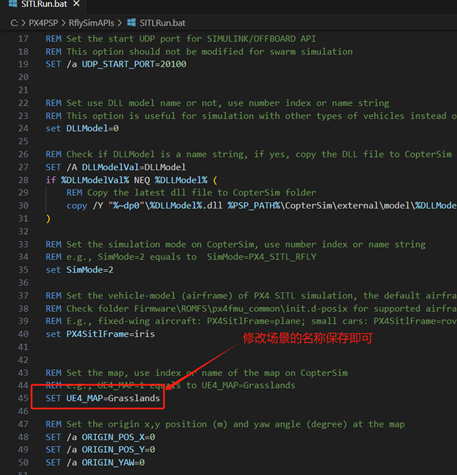
Task: Click 'REM Check folder Firmware\ROMFS' comment
Action: [x=251, y=309]
